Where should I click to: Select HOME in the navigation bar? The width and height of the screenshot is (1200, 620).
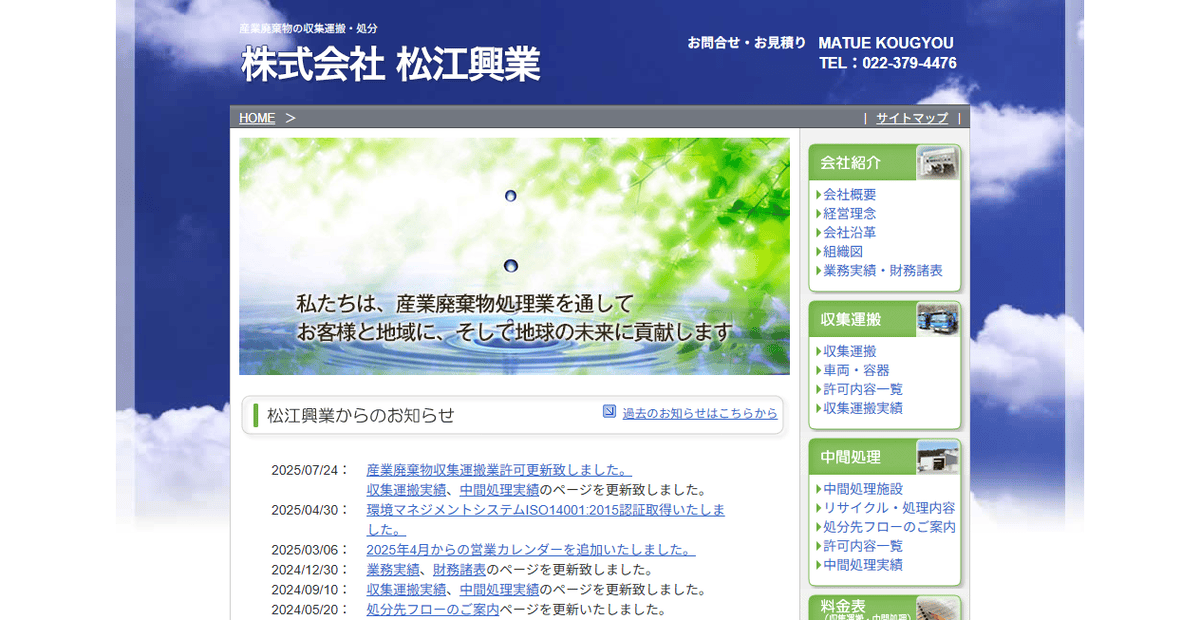tap(255, 117)
